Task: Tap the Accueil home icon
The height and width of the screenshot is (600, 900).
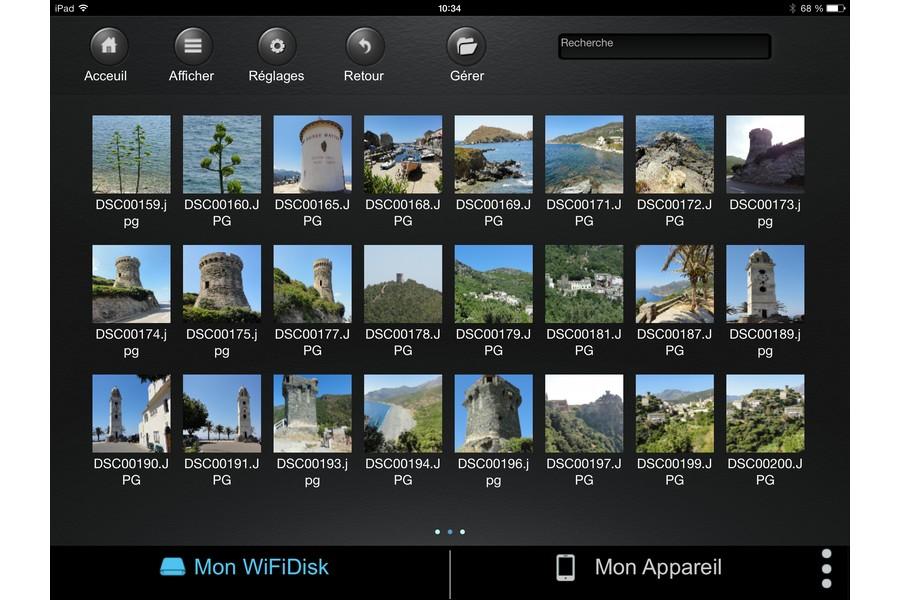Action: [109, 46]
